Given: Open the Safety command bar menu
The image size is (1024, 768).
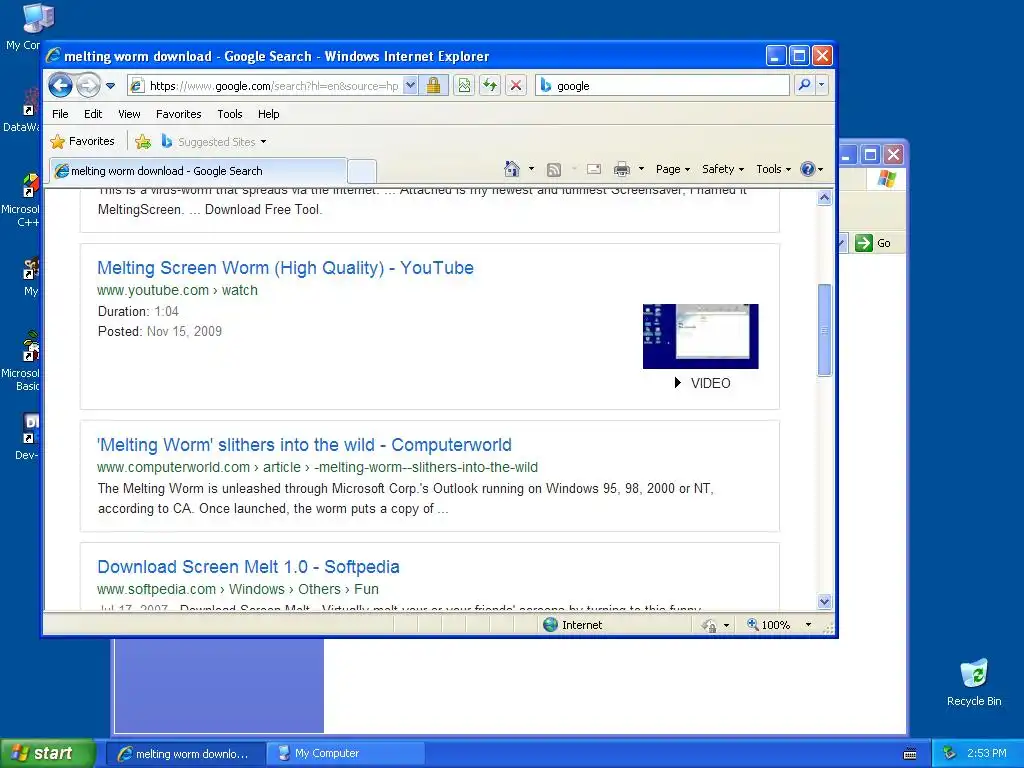Looking at the screenshot, I should tap(722, 169).
